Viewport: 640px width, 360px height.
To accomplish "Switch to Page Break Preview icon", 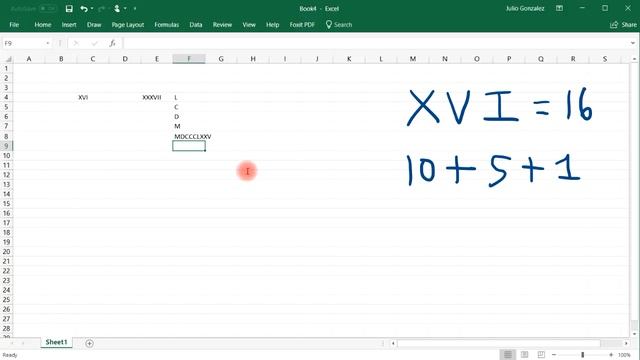I will (541, 355).
